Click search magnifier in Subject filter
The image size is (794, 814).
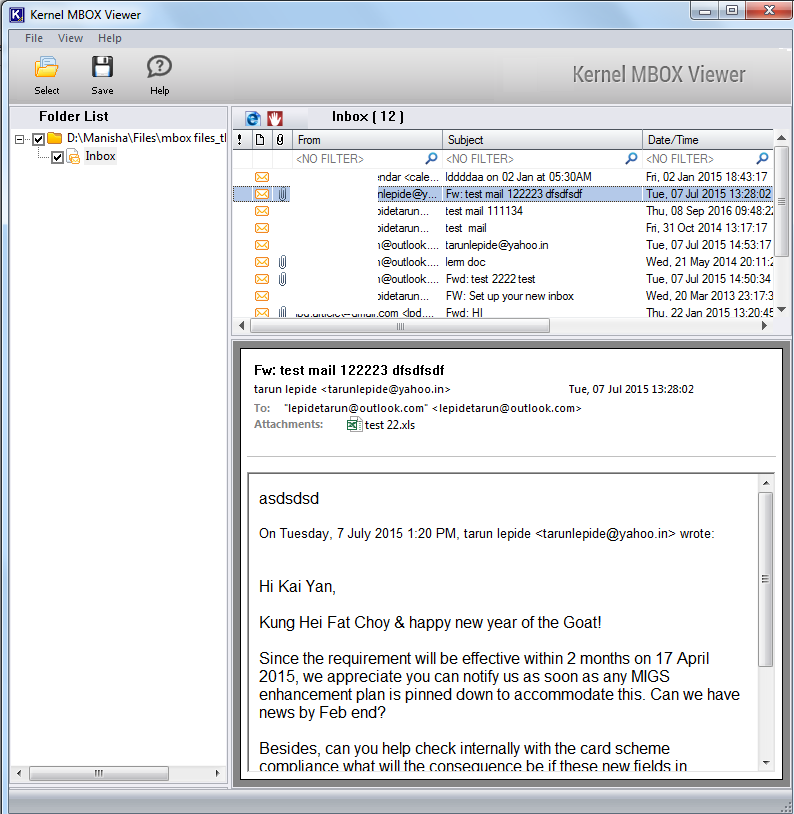point(631,158)
